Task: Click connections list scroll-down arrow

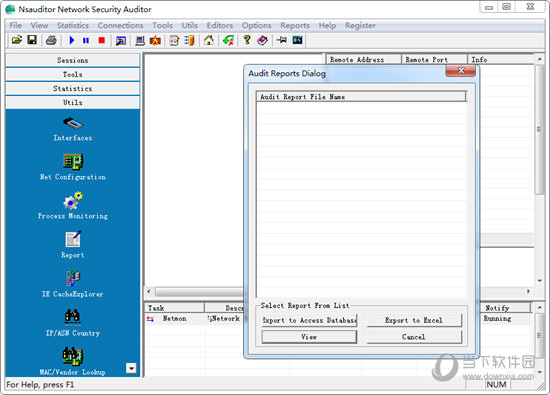Action: point(539,281)
